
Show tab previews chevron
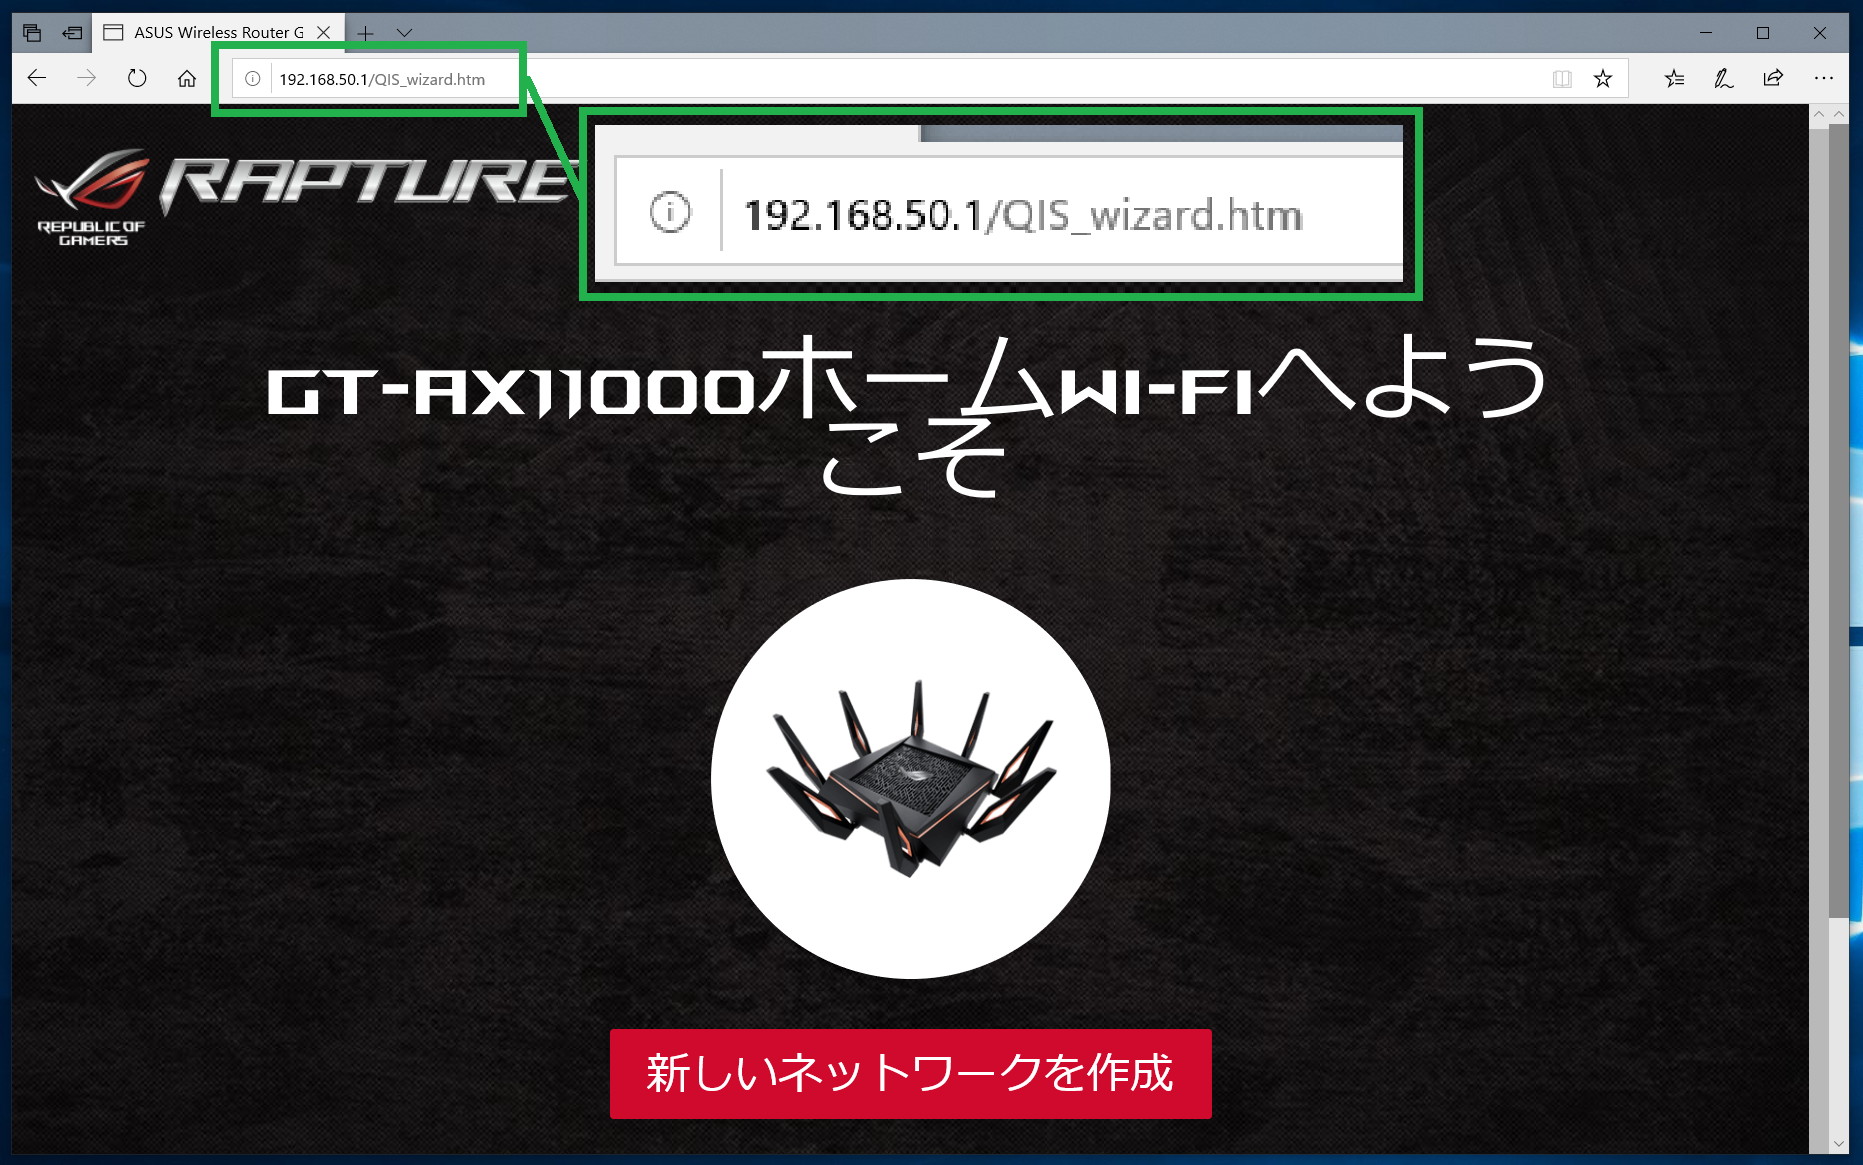point(404,33)
